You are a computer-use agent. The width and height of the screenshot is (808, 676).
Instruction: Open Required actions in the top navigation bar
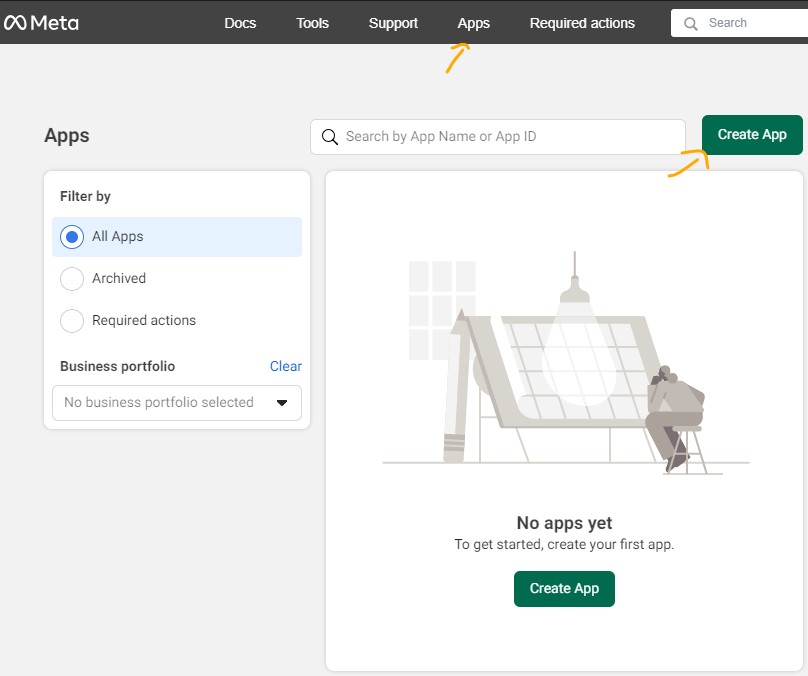(x=582, y=23)
